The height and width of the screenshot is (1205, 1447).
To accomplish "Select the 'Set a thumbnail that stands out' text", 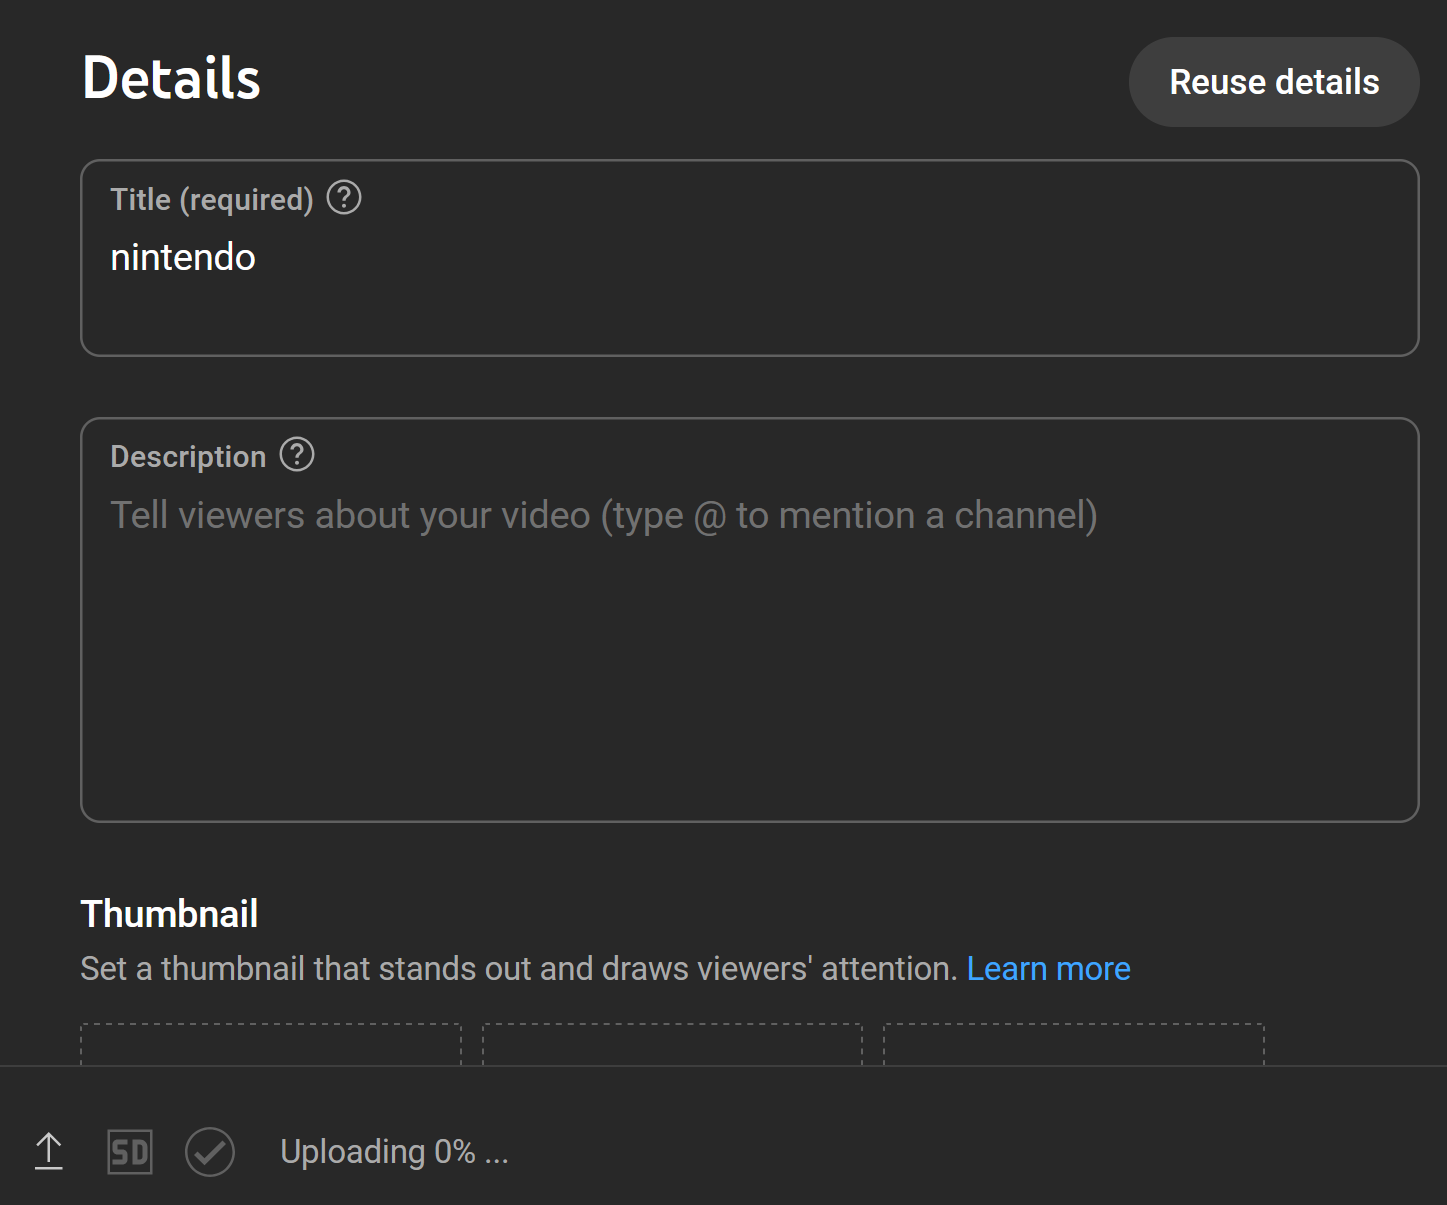I will pyautogui.click(x=519, y=968).
